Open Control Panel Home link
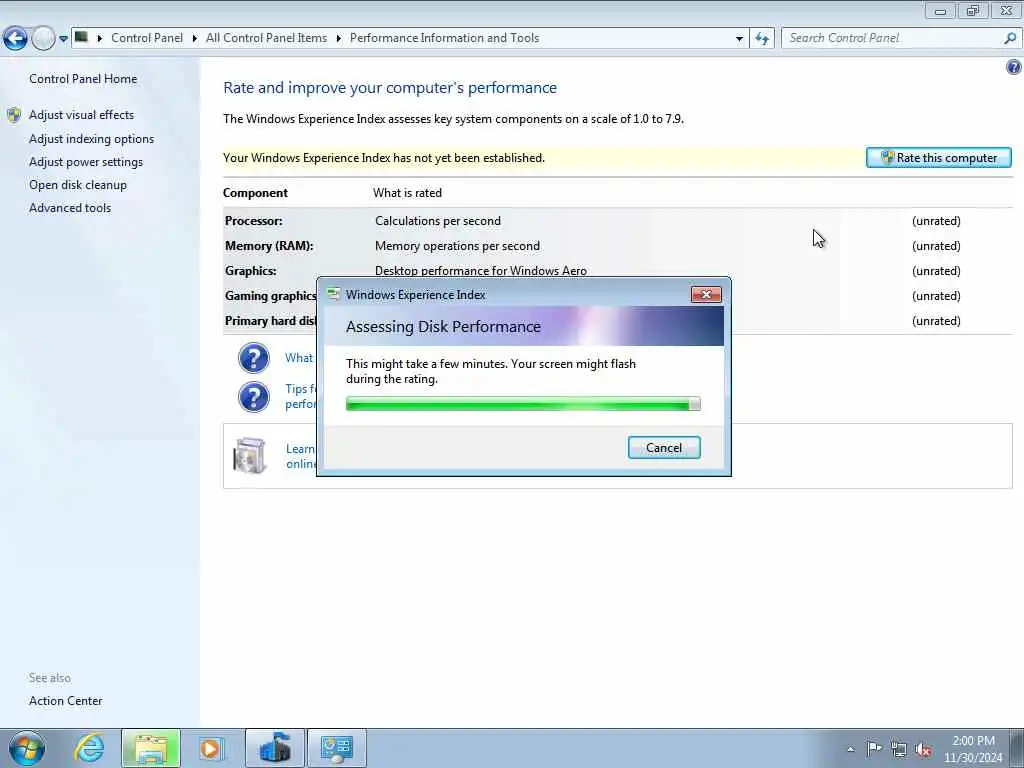The image size is (1024, 768). [x=83, y=78]
